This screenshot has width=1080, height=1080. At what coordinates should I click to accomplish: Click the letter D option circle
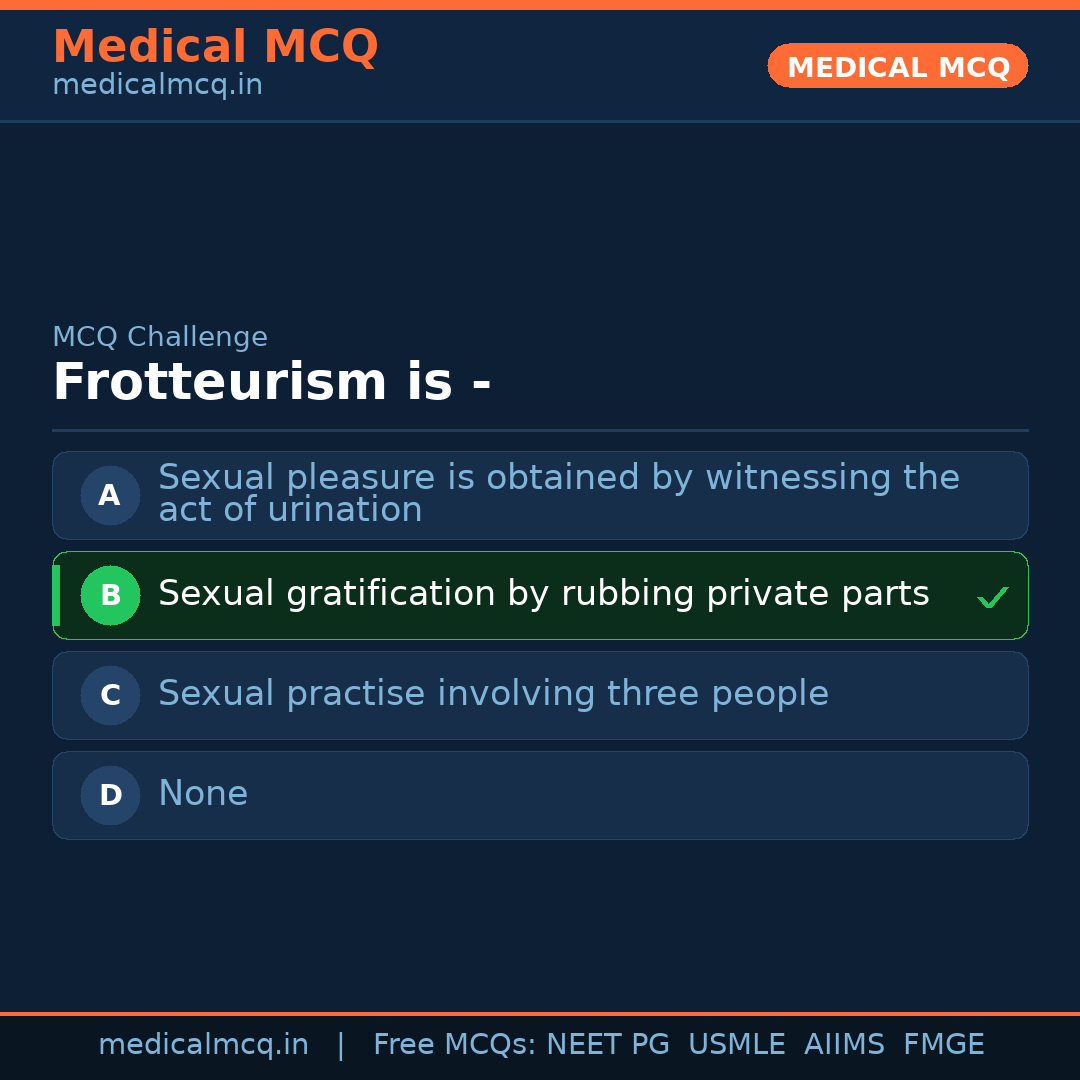(110, 795)
